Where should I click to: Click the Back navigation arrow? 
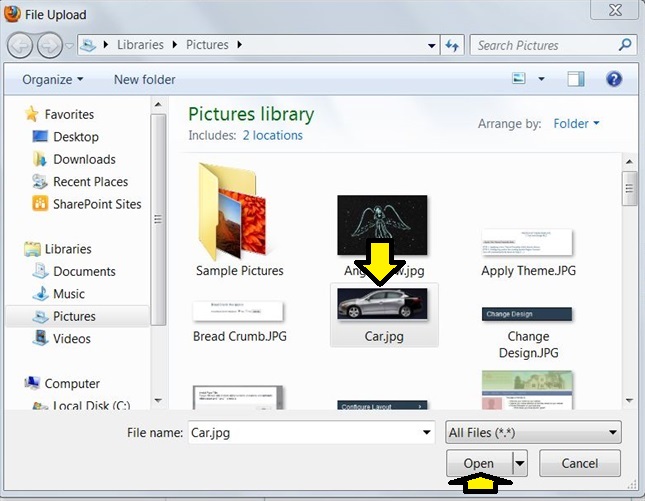pyautogui.click(x=21, y=45)
